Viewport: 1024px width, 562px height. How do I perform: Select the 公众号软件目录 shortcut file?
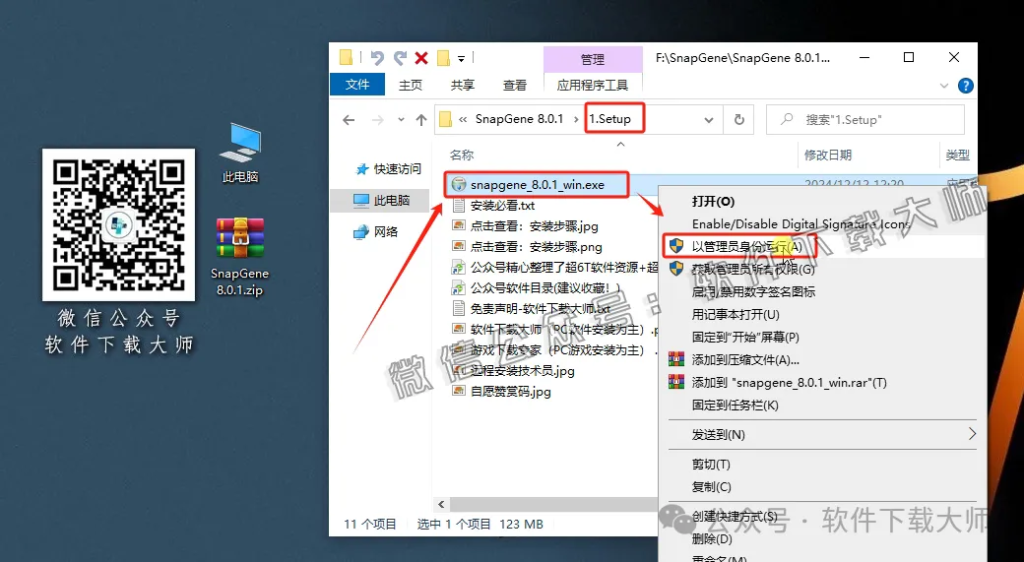[546, 289]
